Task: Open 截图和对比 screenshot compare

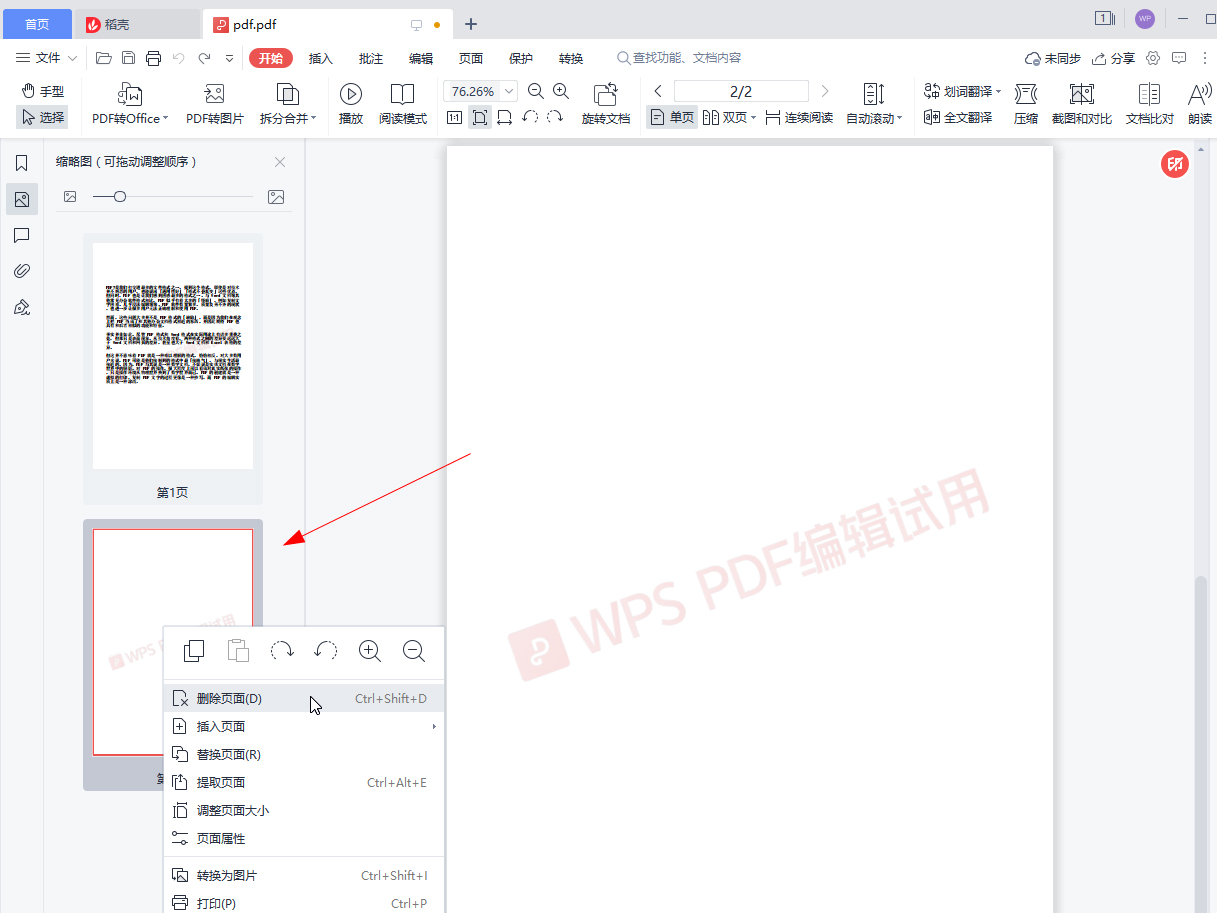Action: click(1082, 104)
